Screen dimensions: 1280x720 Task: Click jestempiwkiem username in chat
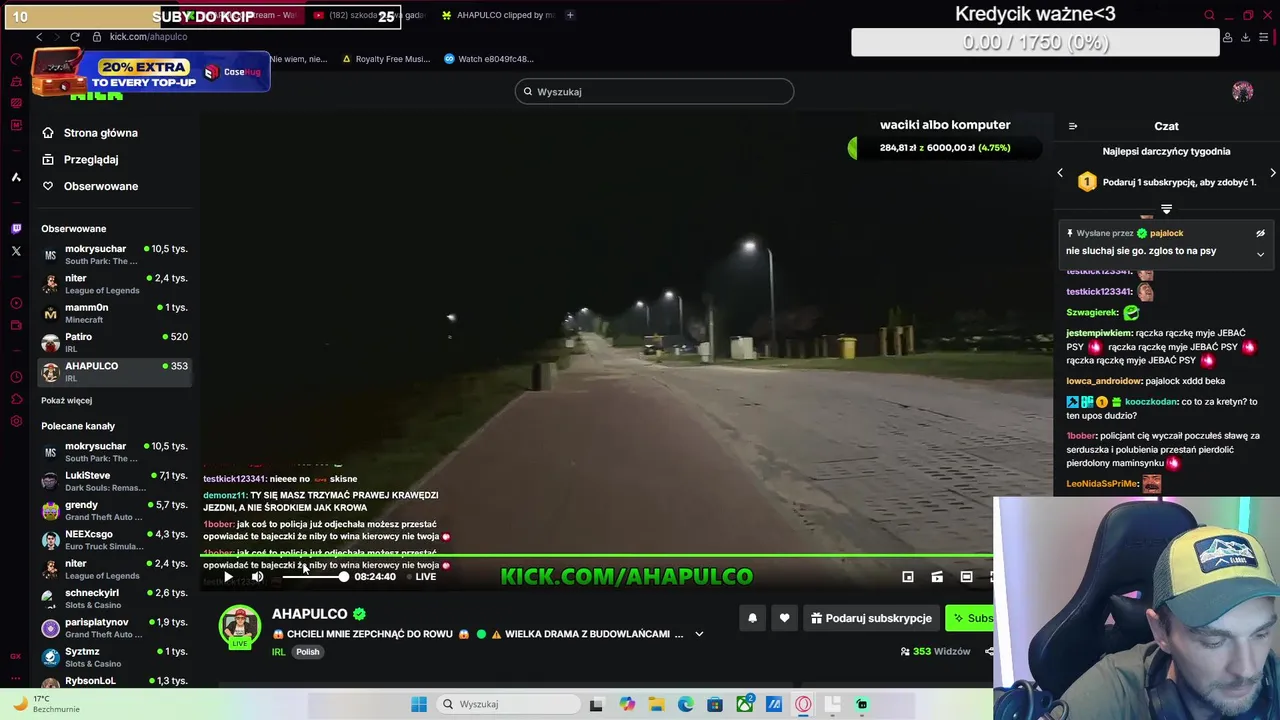click(1099, 333)
